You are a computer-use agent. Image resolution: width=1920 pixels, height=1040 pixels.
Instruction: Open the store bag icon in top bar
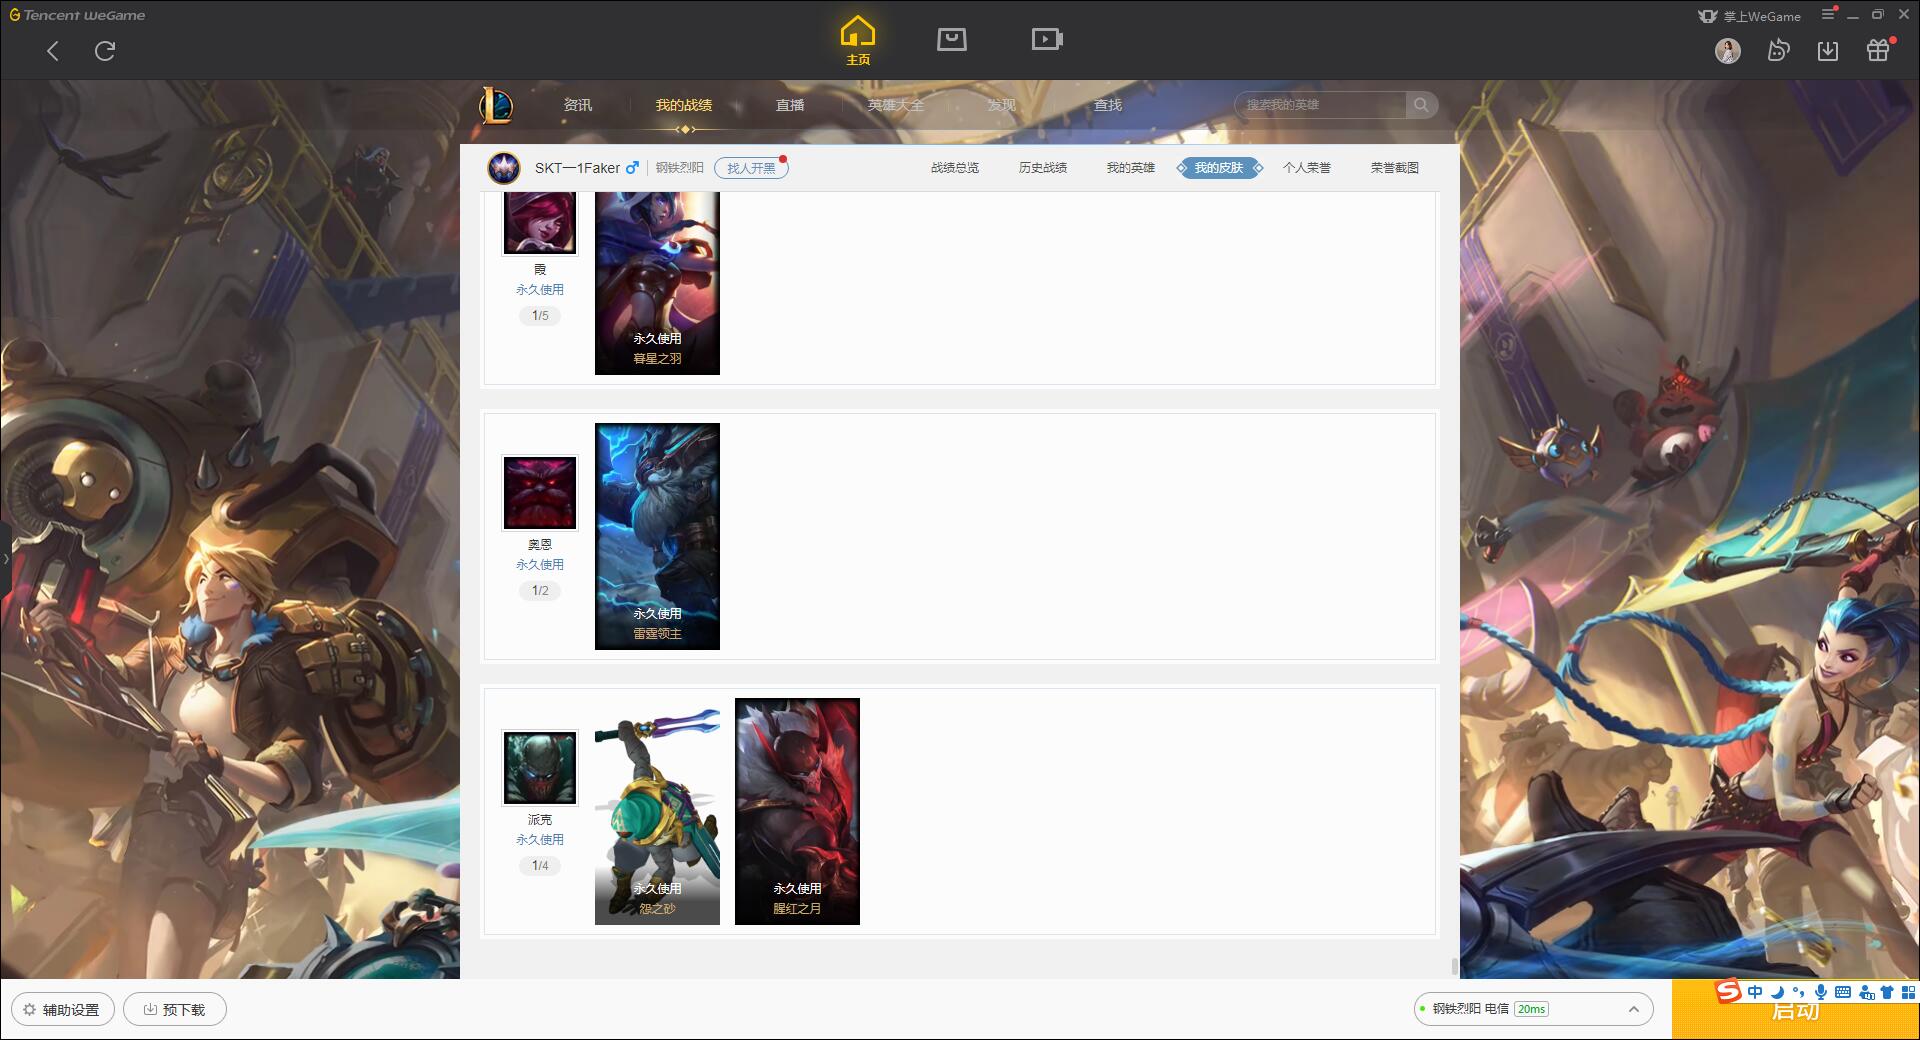tap(951, 39)
